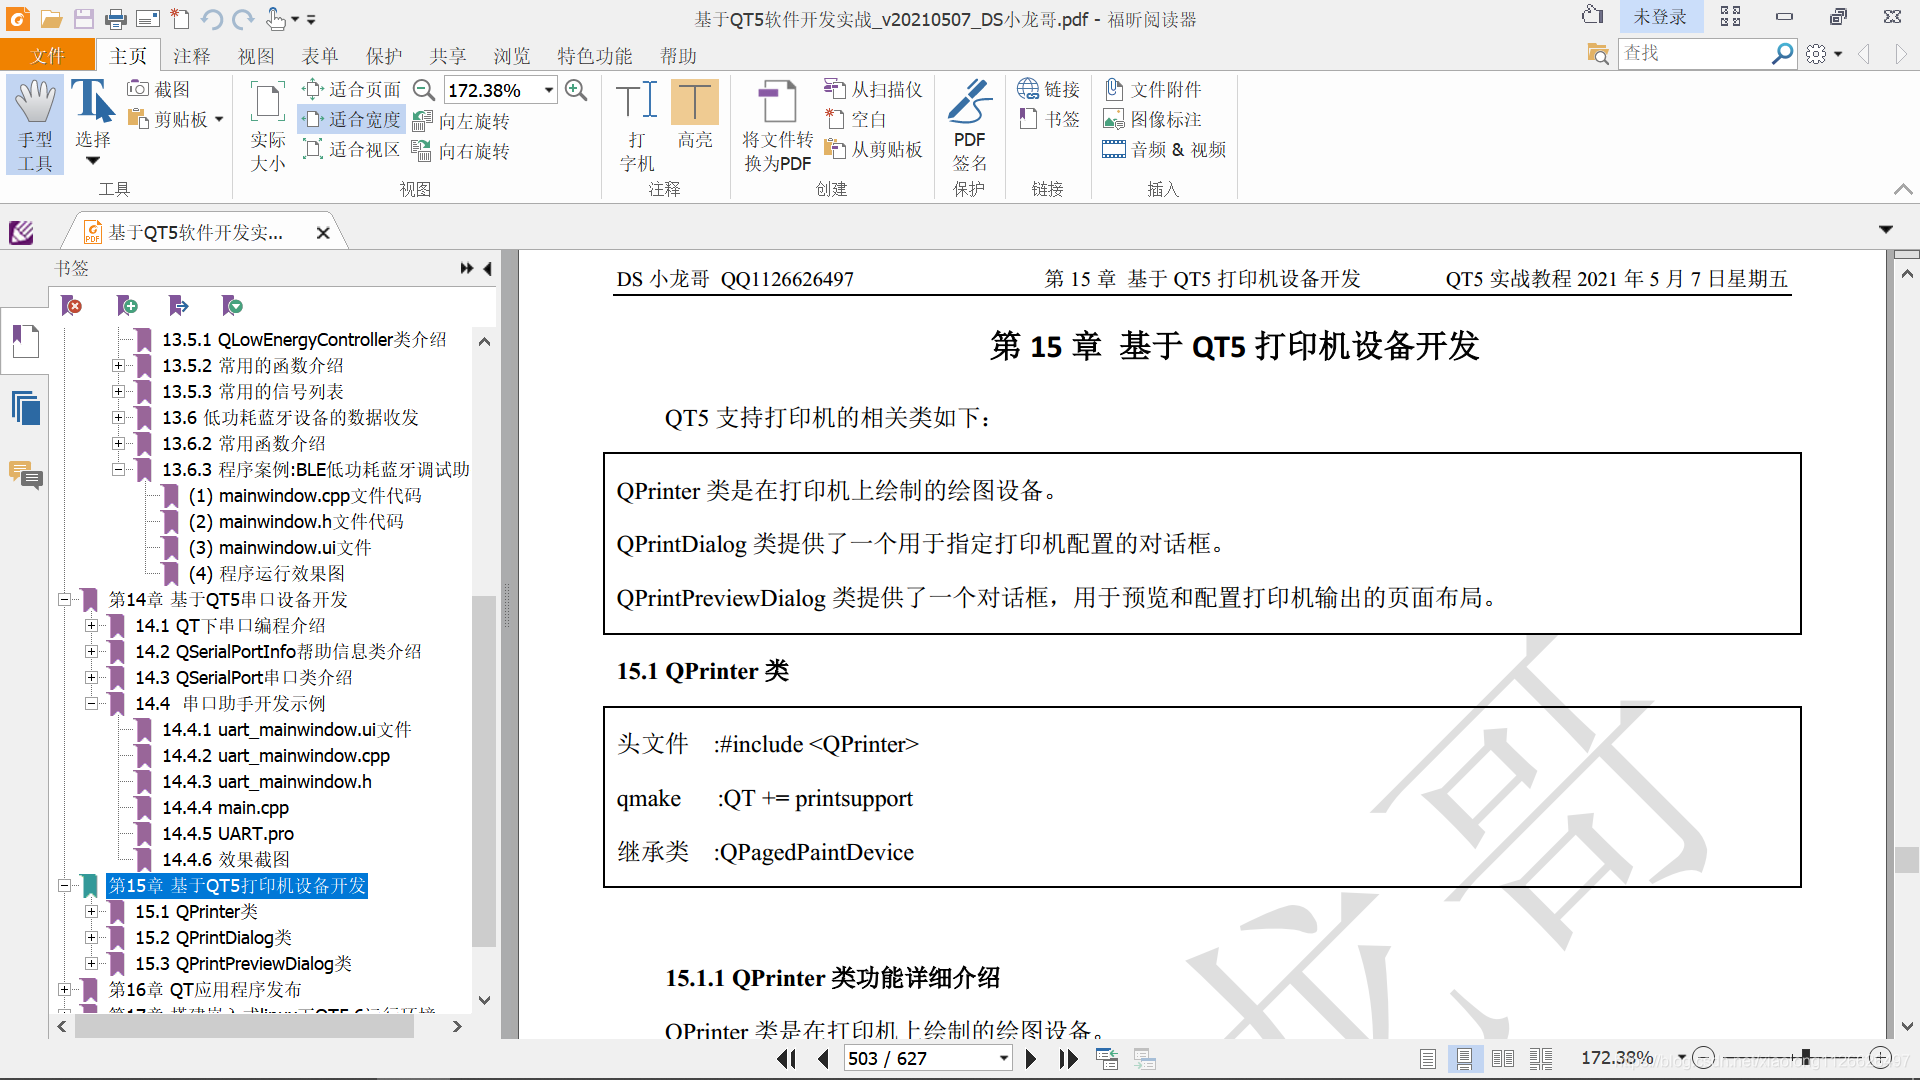Go to the next page button

click(1031, 1058)
